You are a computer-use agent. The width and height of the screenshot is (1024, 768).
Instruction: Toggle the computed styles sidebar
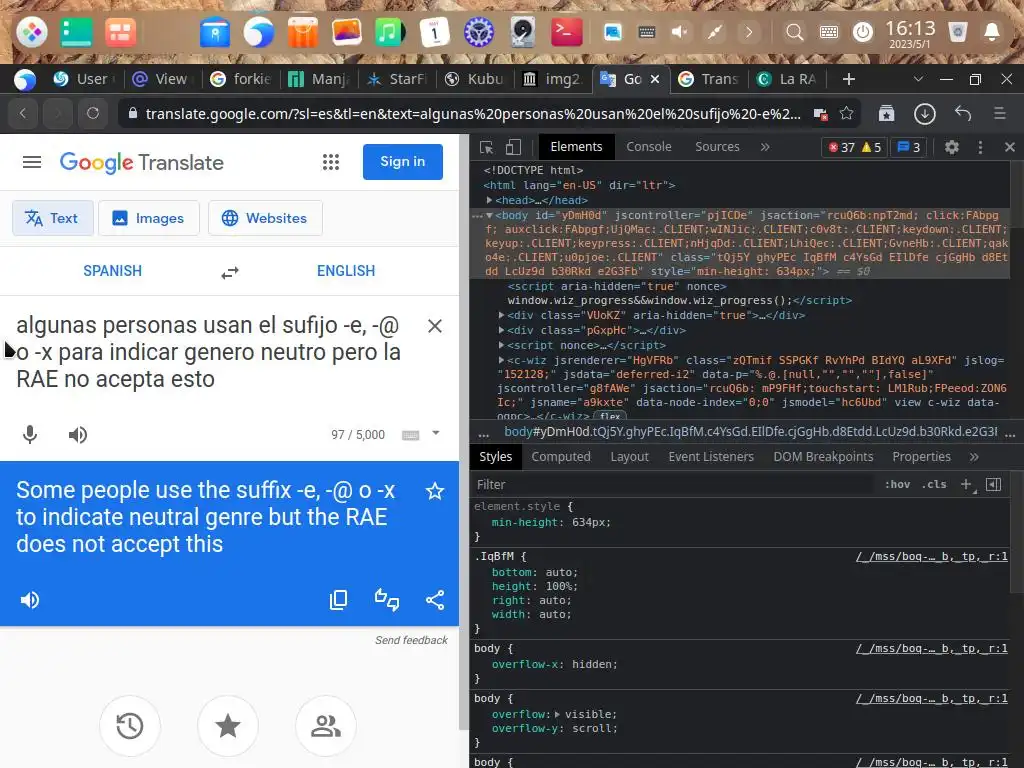tap(993, 485)
